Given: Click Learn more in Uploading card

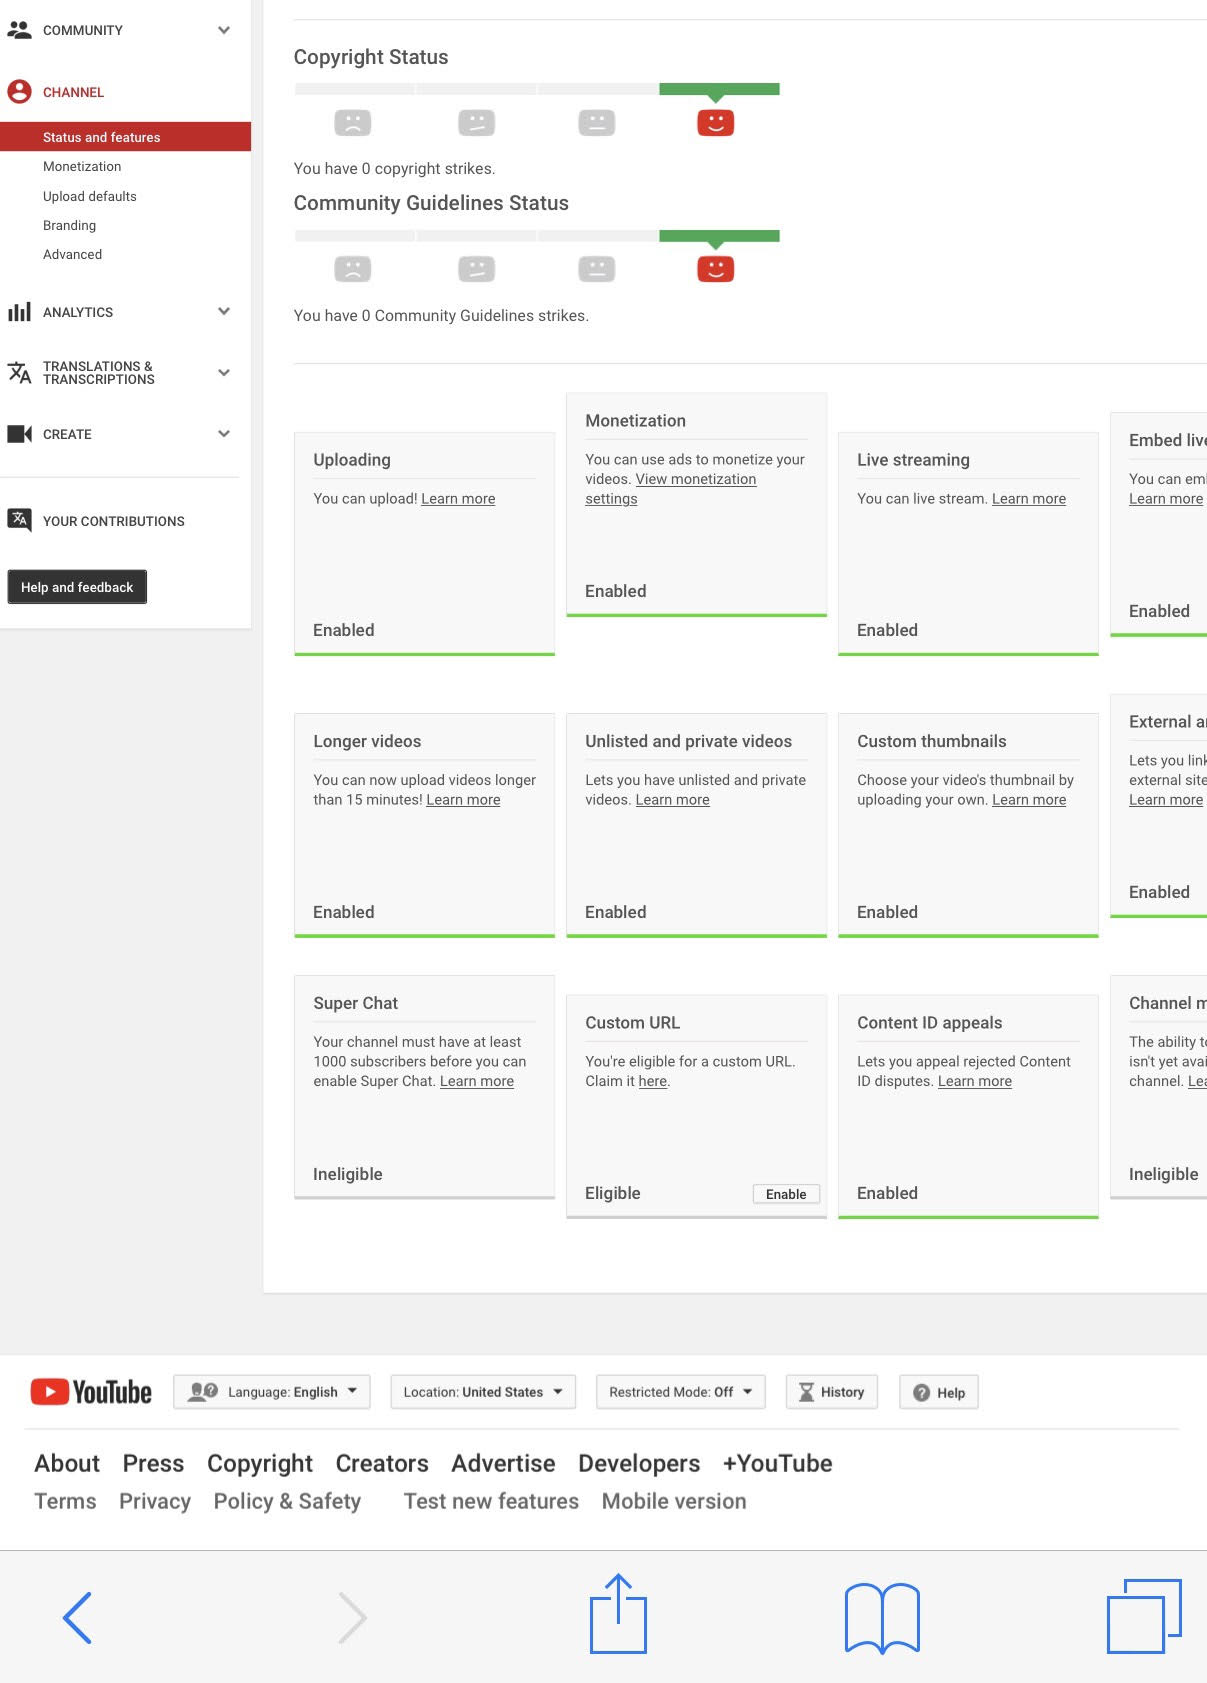Looking at the screenshot, I should coord(458,499).
